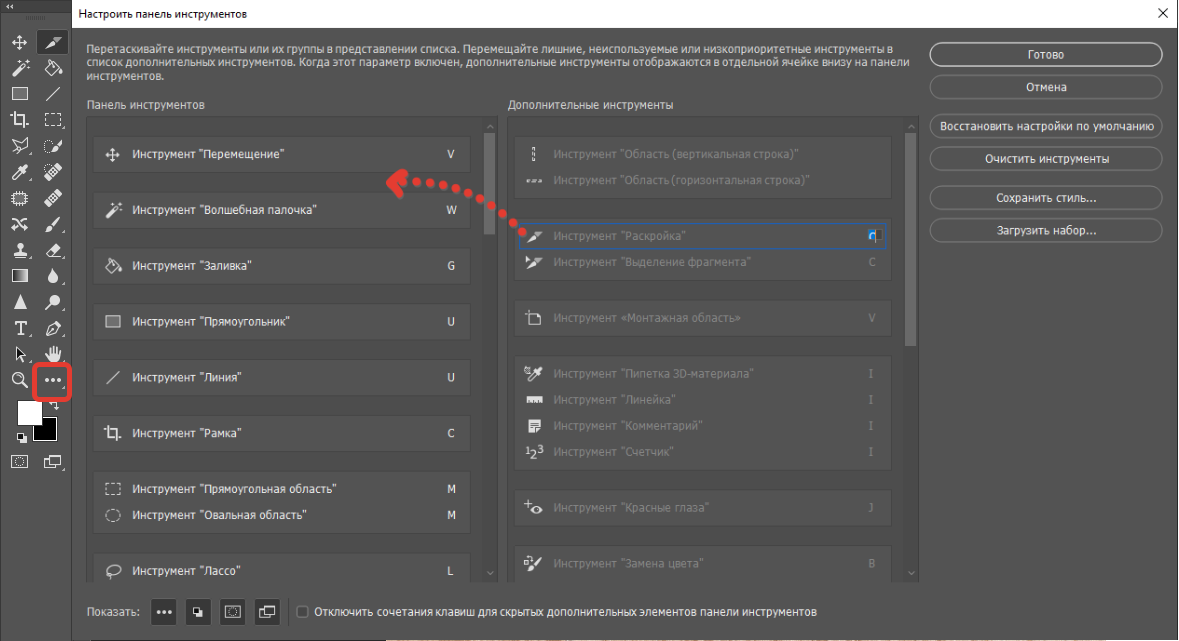Select the Move tool in left toolbar
The width and height of the screenshot is (1179, 641).
[x=19, y=42]
